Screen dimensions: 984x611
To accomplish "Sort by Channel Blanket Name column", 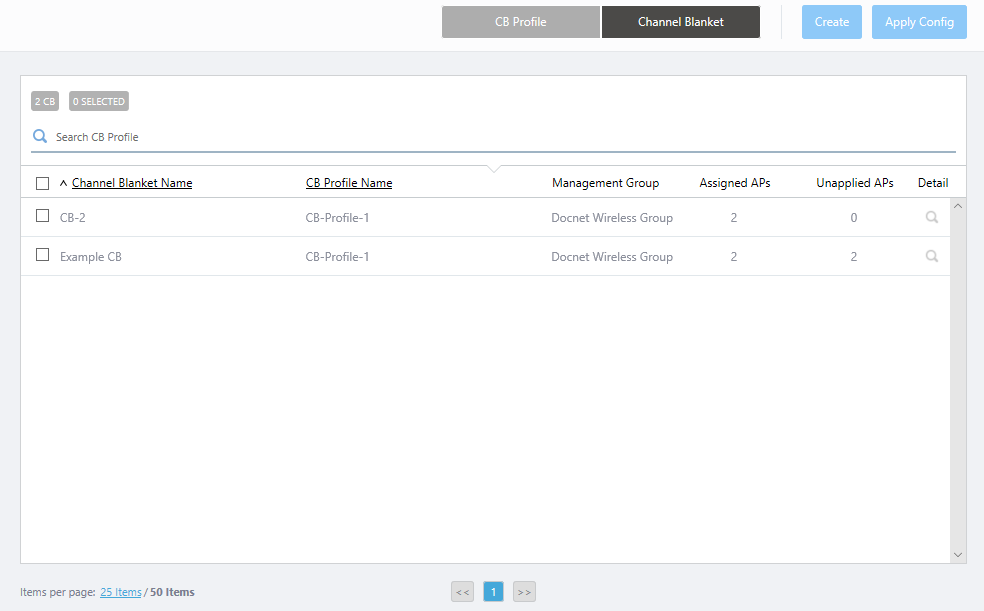I will point(132,183).
